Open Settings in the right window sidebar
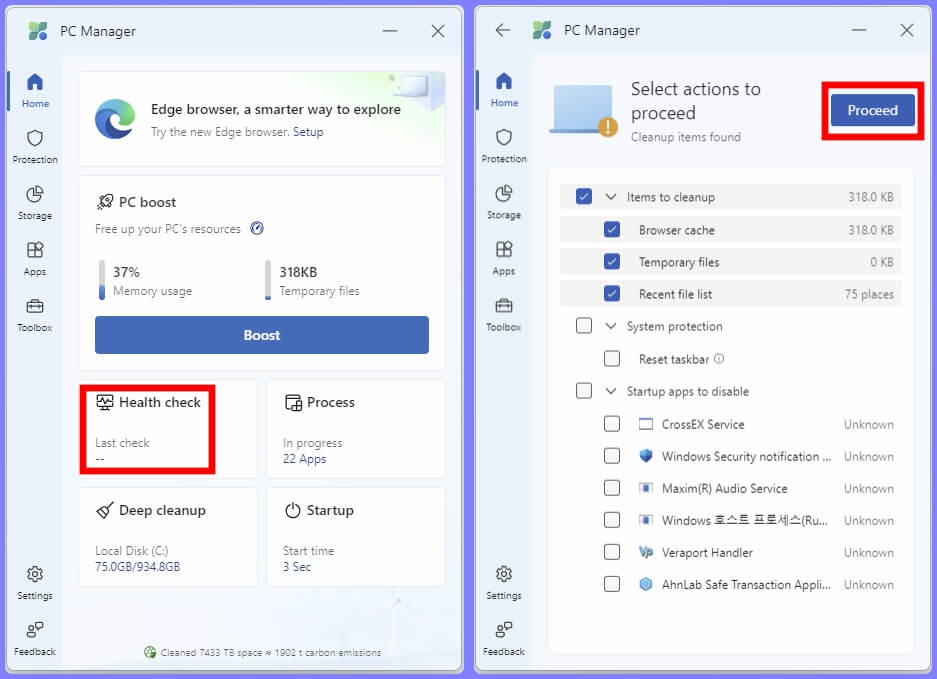 pos(504,583)
